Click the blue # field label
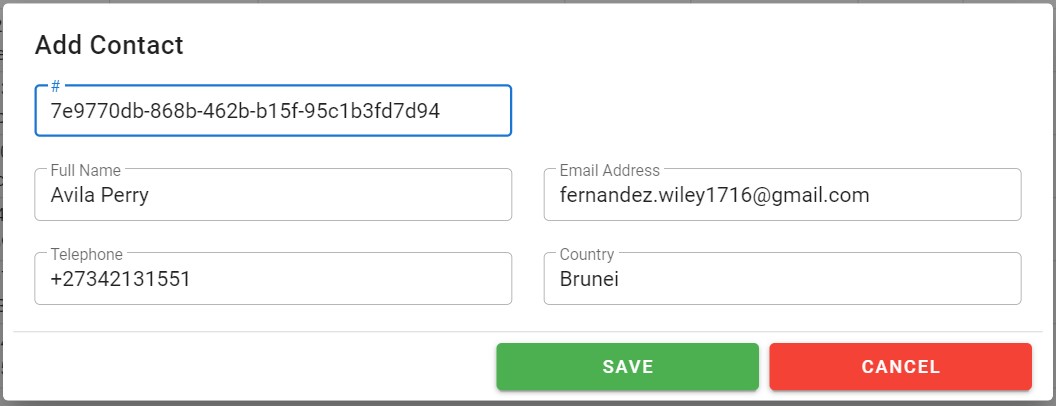Viewport: 1056px width, 406px height. click(56, 86)
